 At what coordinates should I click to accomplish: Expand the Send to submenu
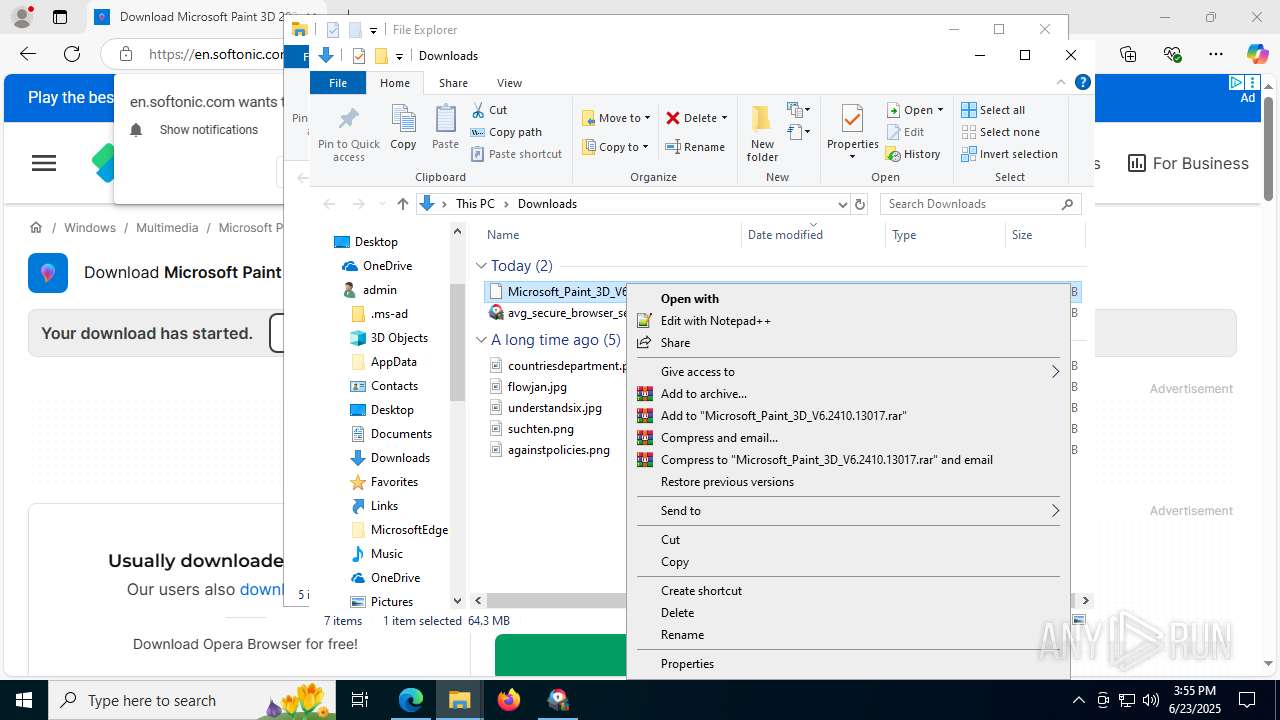coord(848,511)
